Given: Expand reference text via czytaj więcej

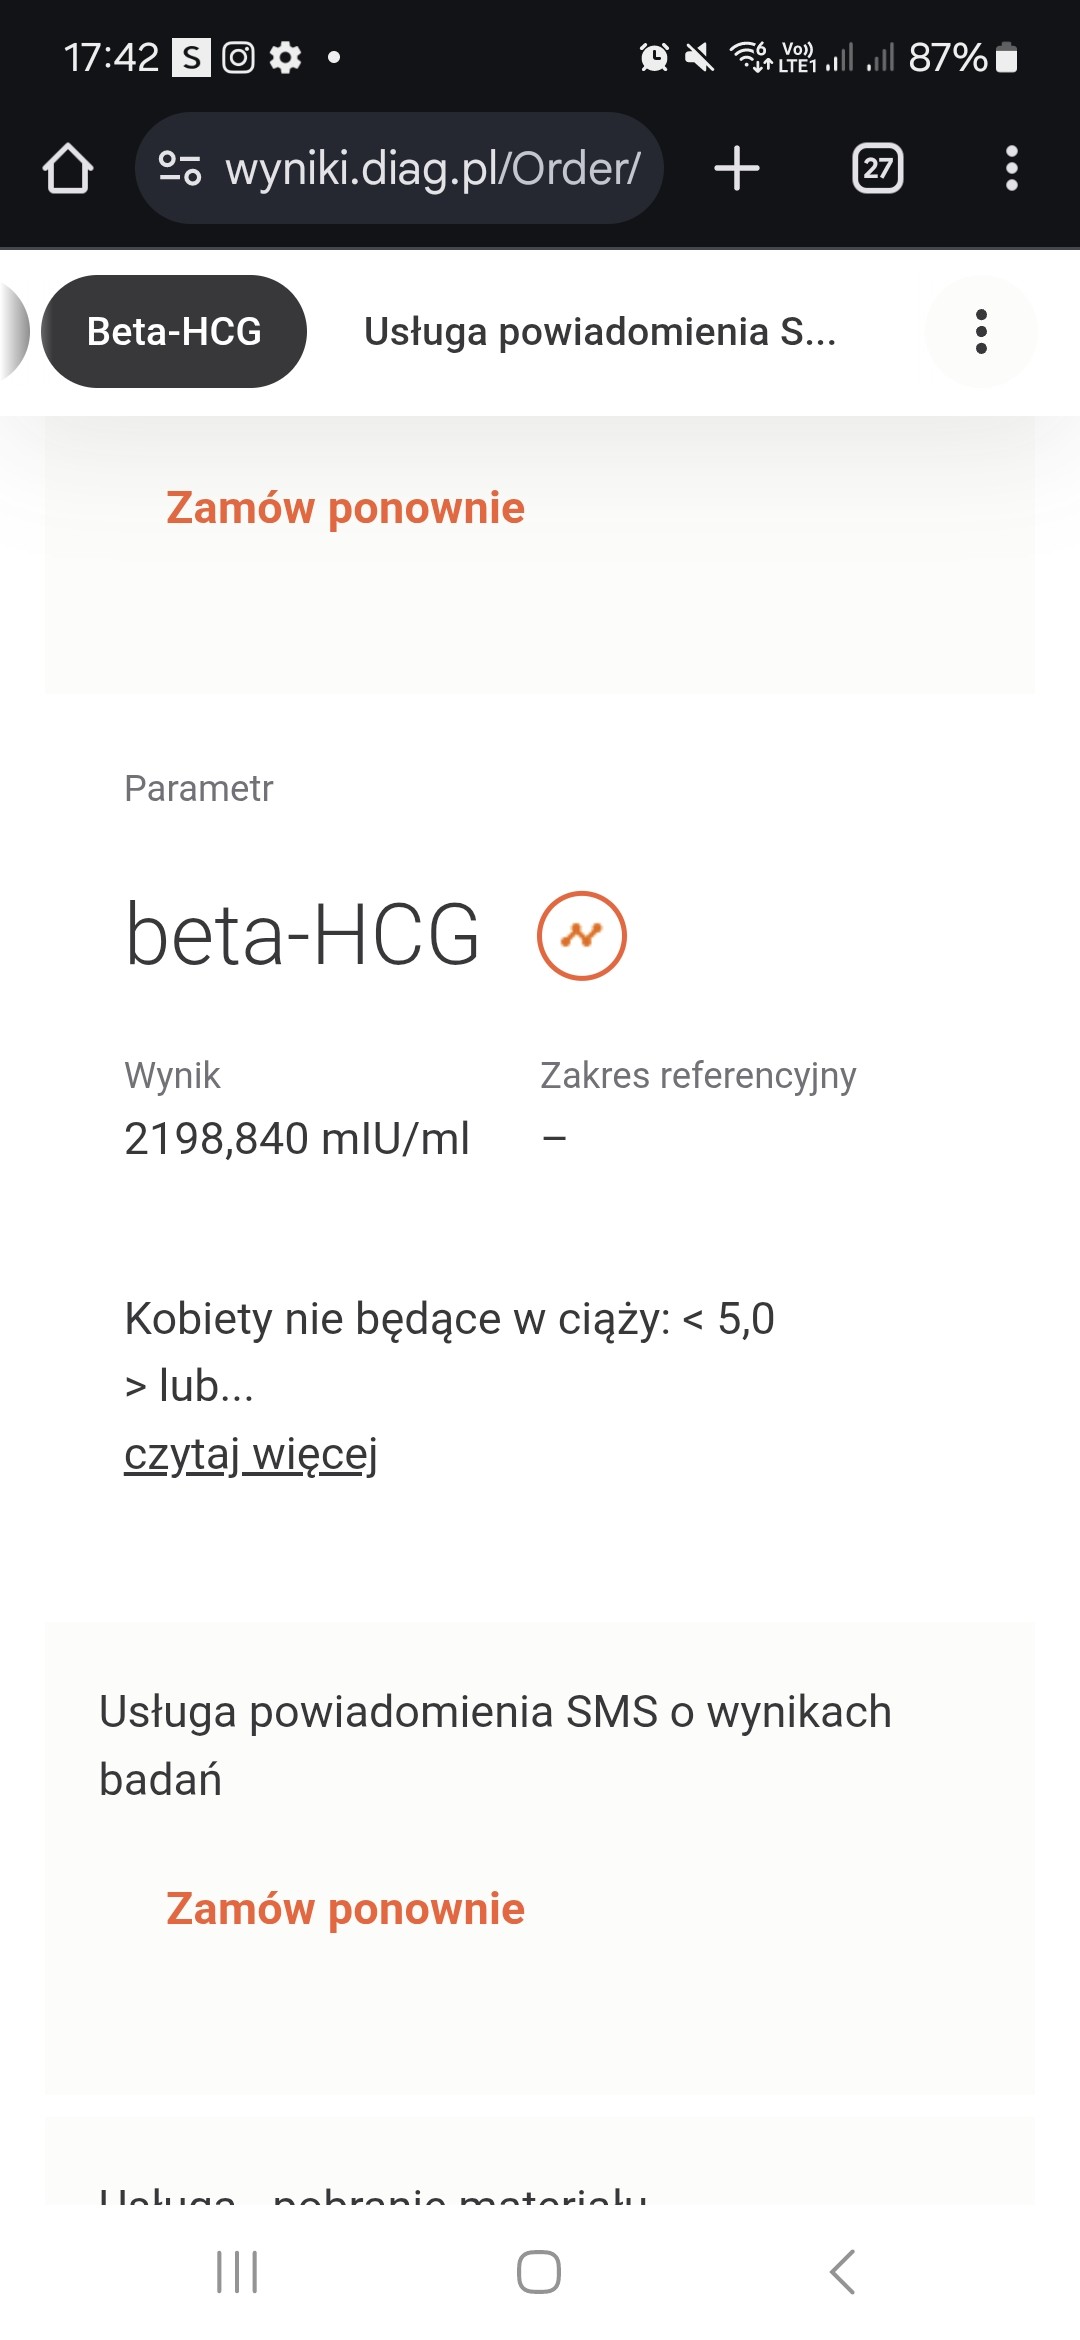Looking at the screenshot, I should pyautogui.click(x=251, y=1454).
